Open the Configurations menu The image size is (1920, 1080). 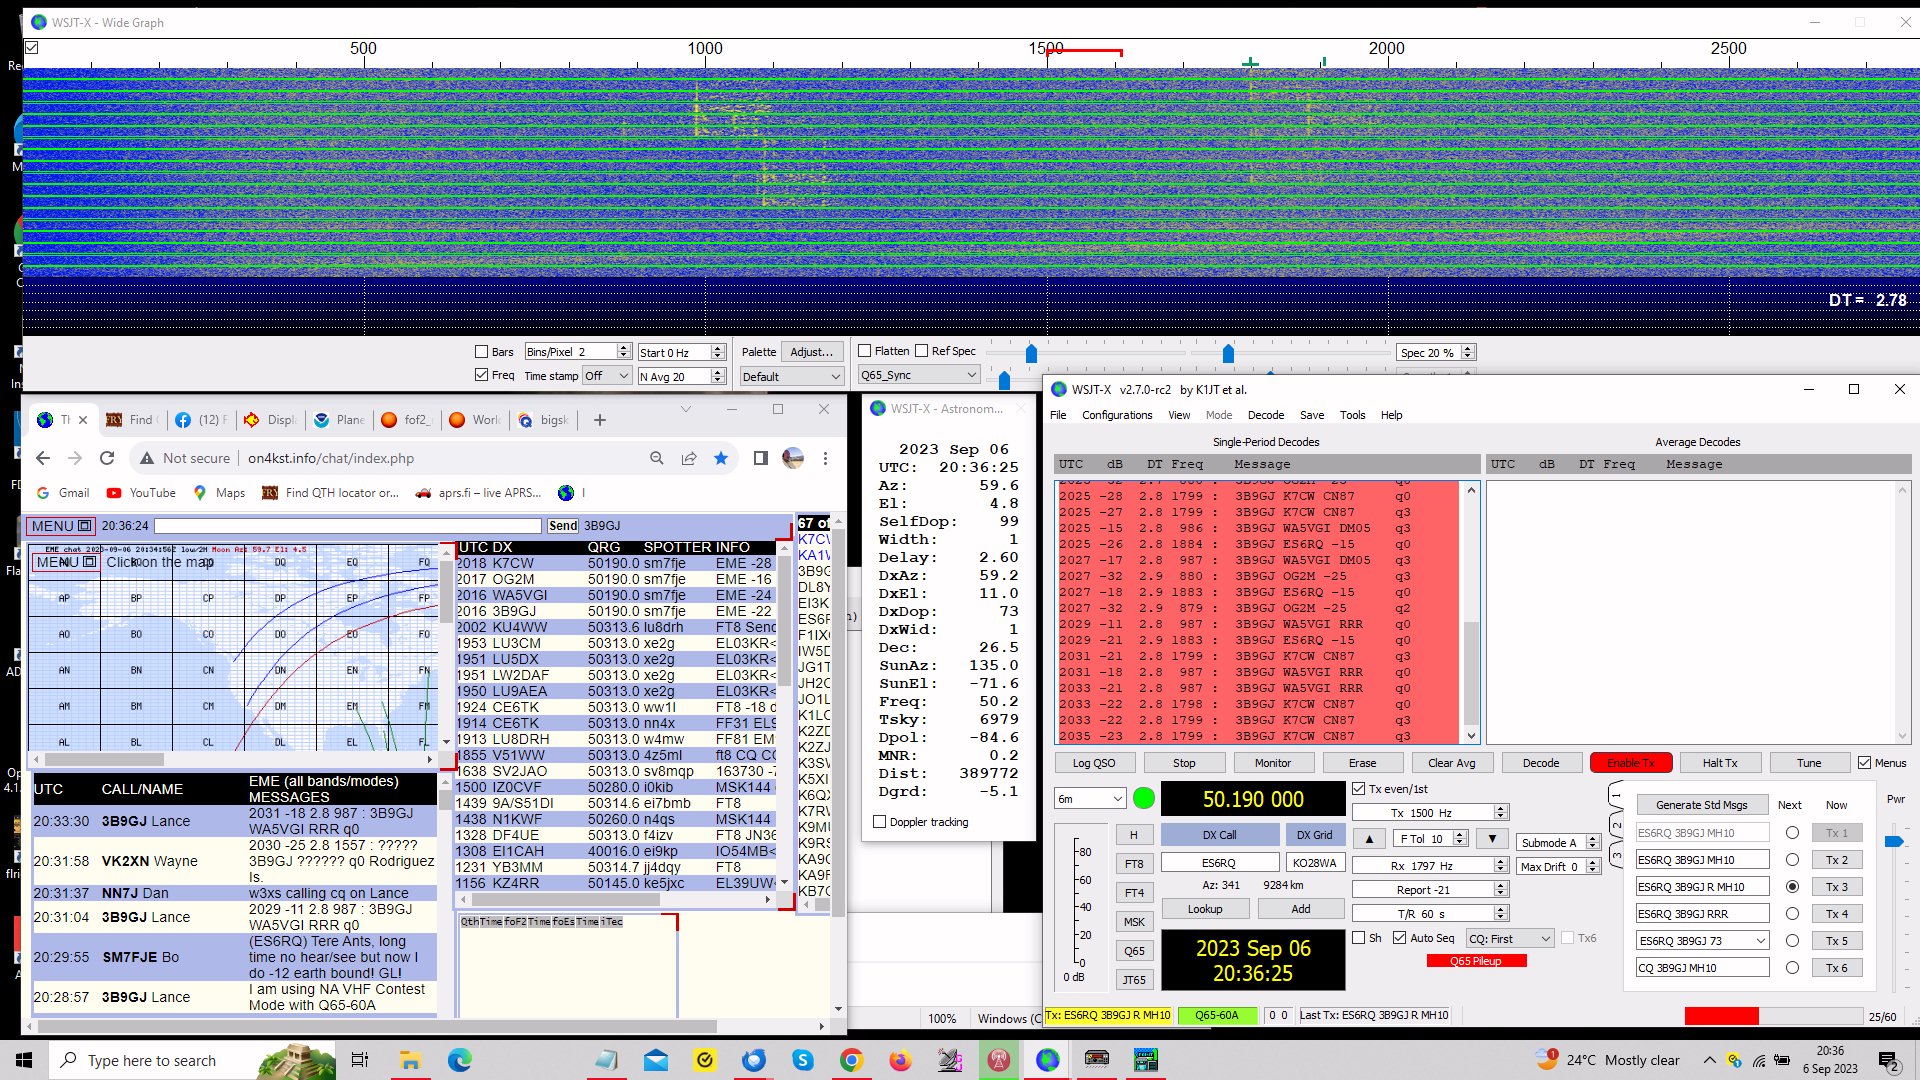pos(1116,415)
